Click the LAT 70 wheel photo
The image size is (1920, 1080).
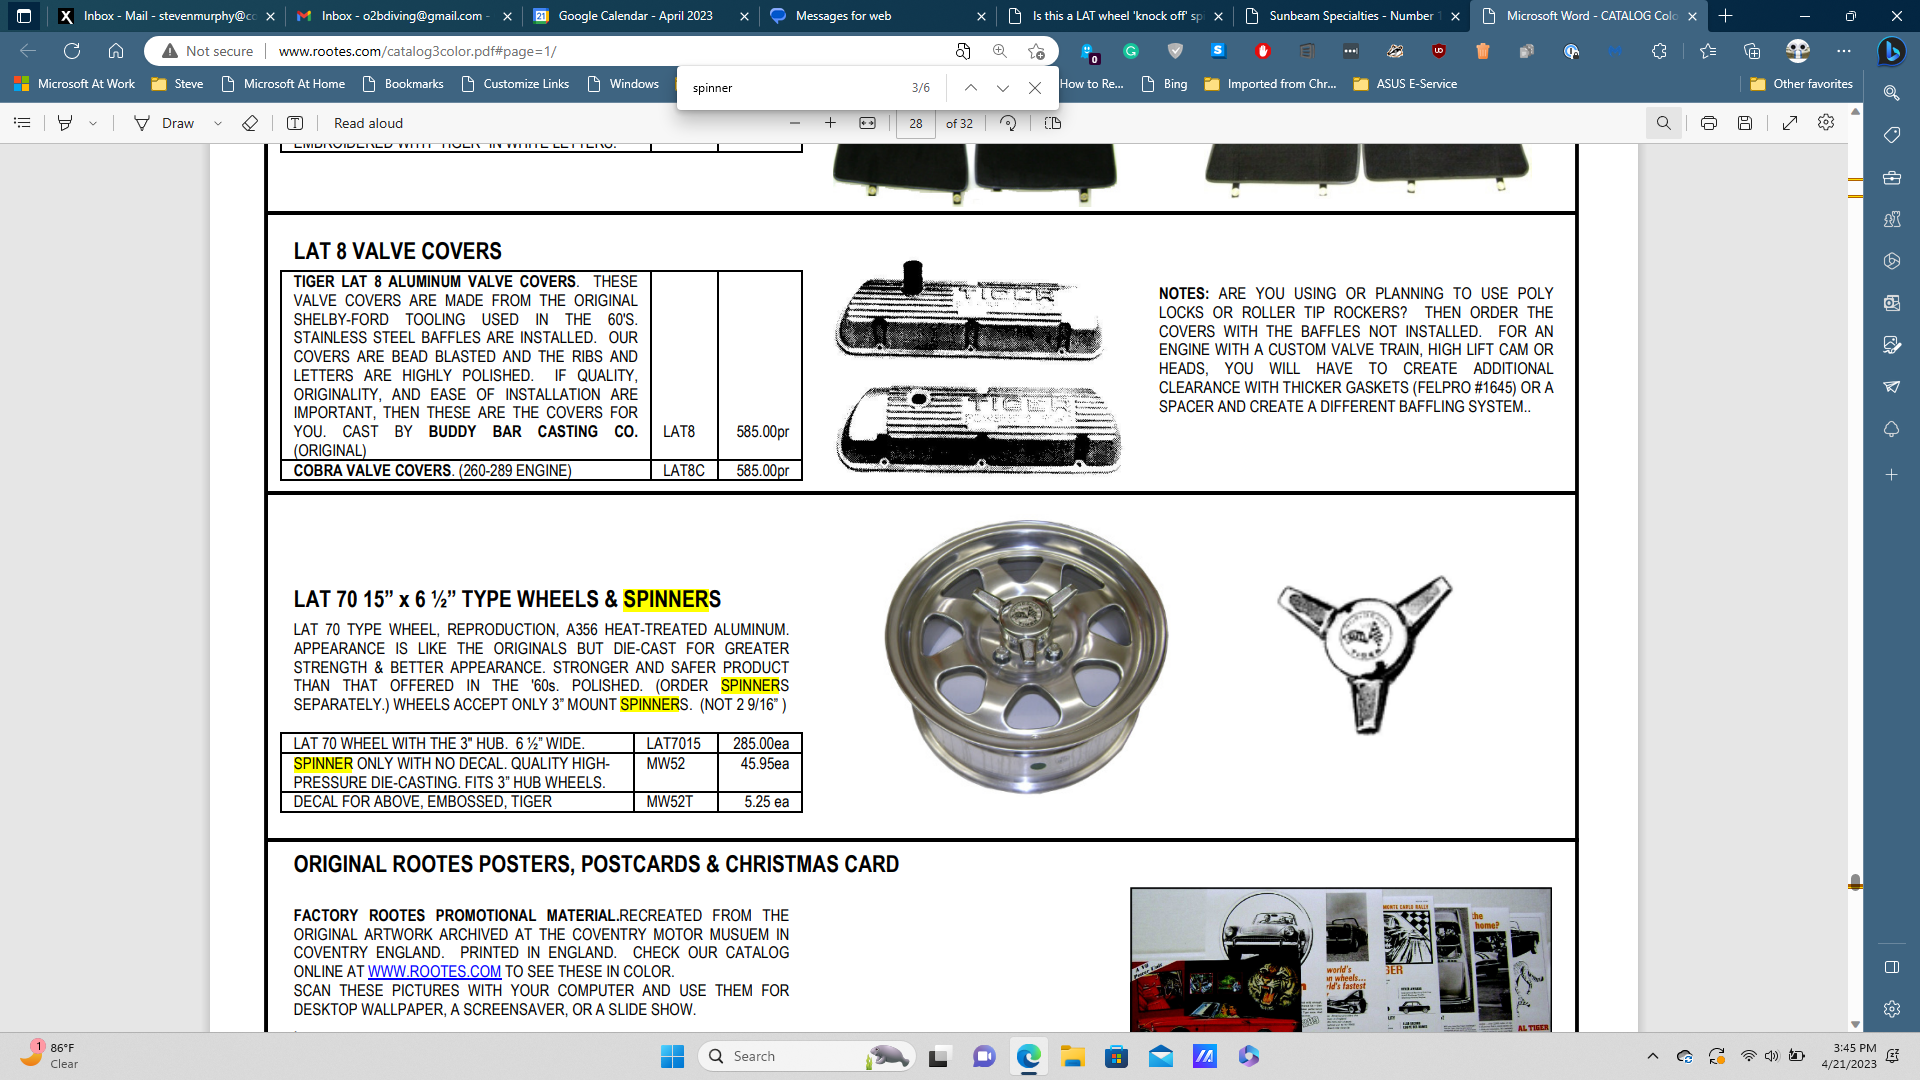pos(1027,657)
